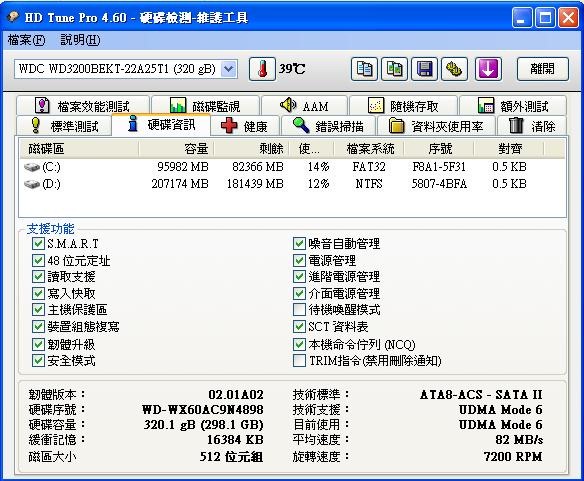This screenshot has width=584, height=481.
Task: Toggle the 寫入快取 checkbox
Action: (x=38, y=293)
